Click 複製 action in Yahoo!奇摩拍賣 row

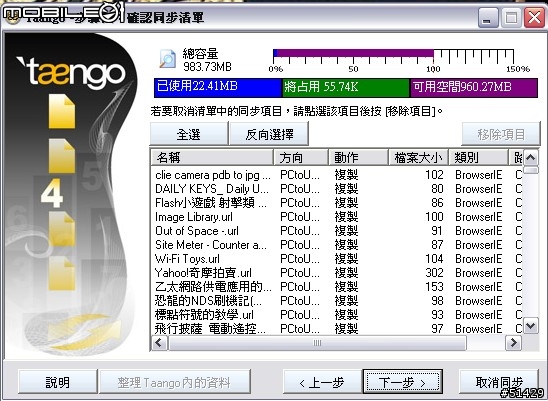(x=346, y=273)
